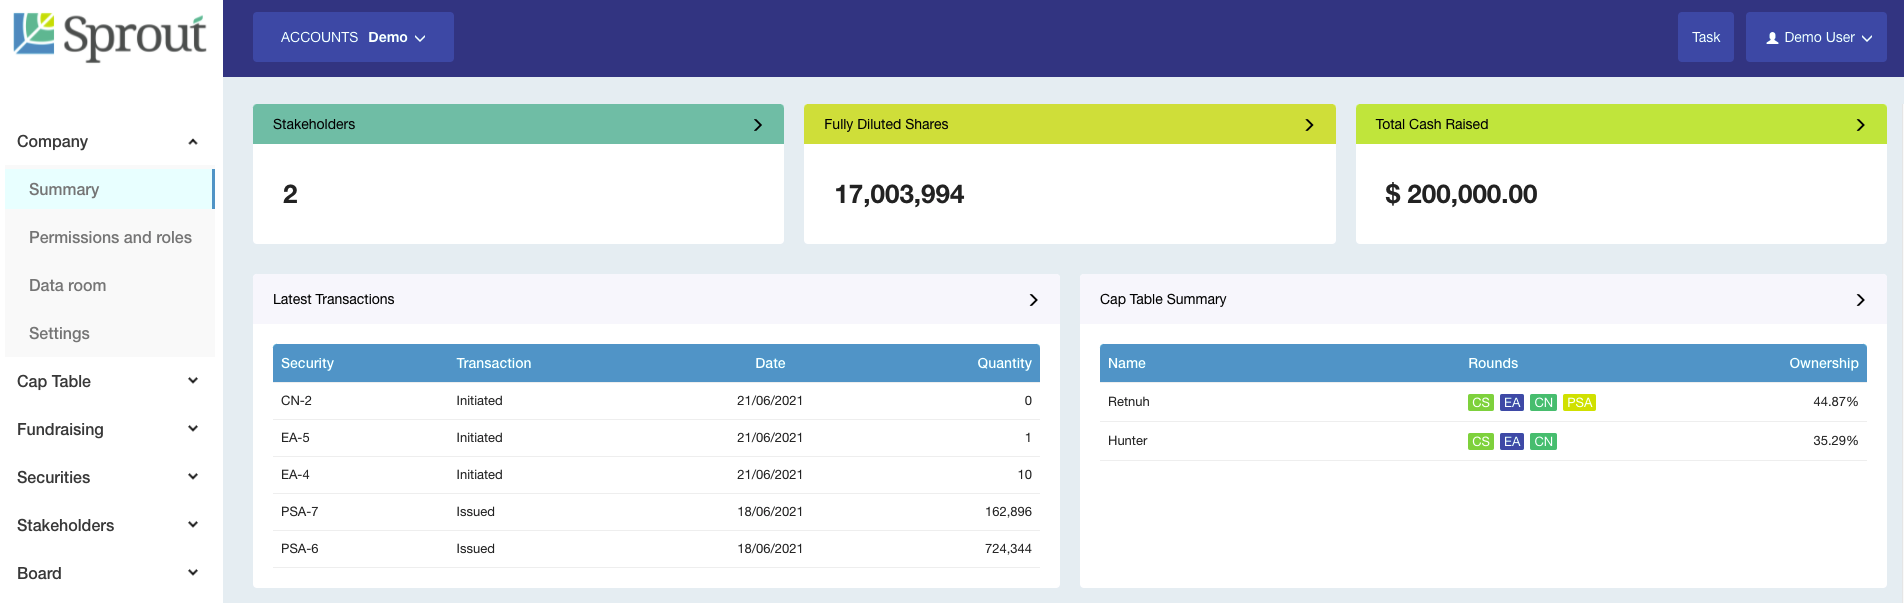Click the Task button
Screen dimensions: 1904x603
[1705, 37]
